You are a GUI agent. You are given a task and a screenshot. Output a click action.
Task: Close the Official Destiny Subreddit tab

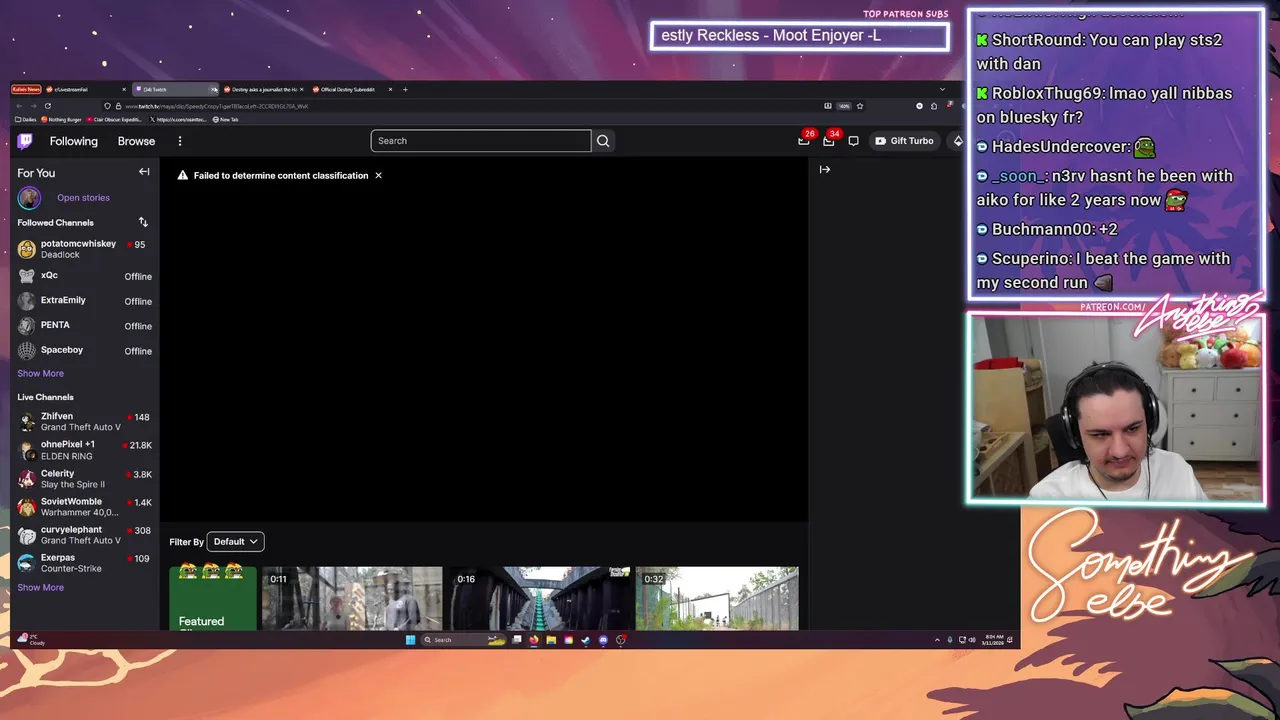pyautogui.click(x=390, y=89)
